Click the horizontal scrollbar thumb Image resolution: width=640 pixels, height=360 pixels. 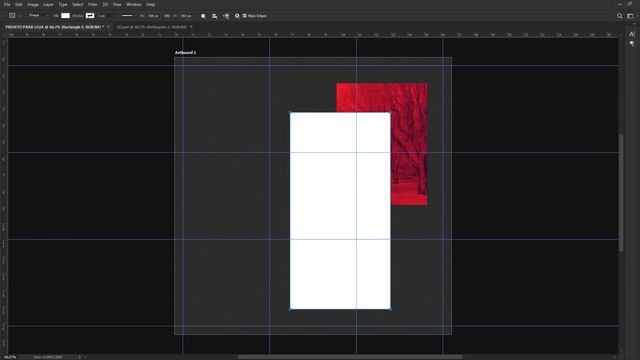point(350,357)
